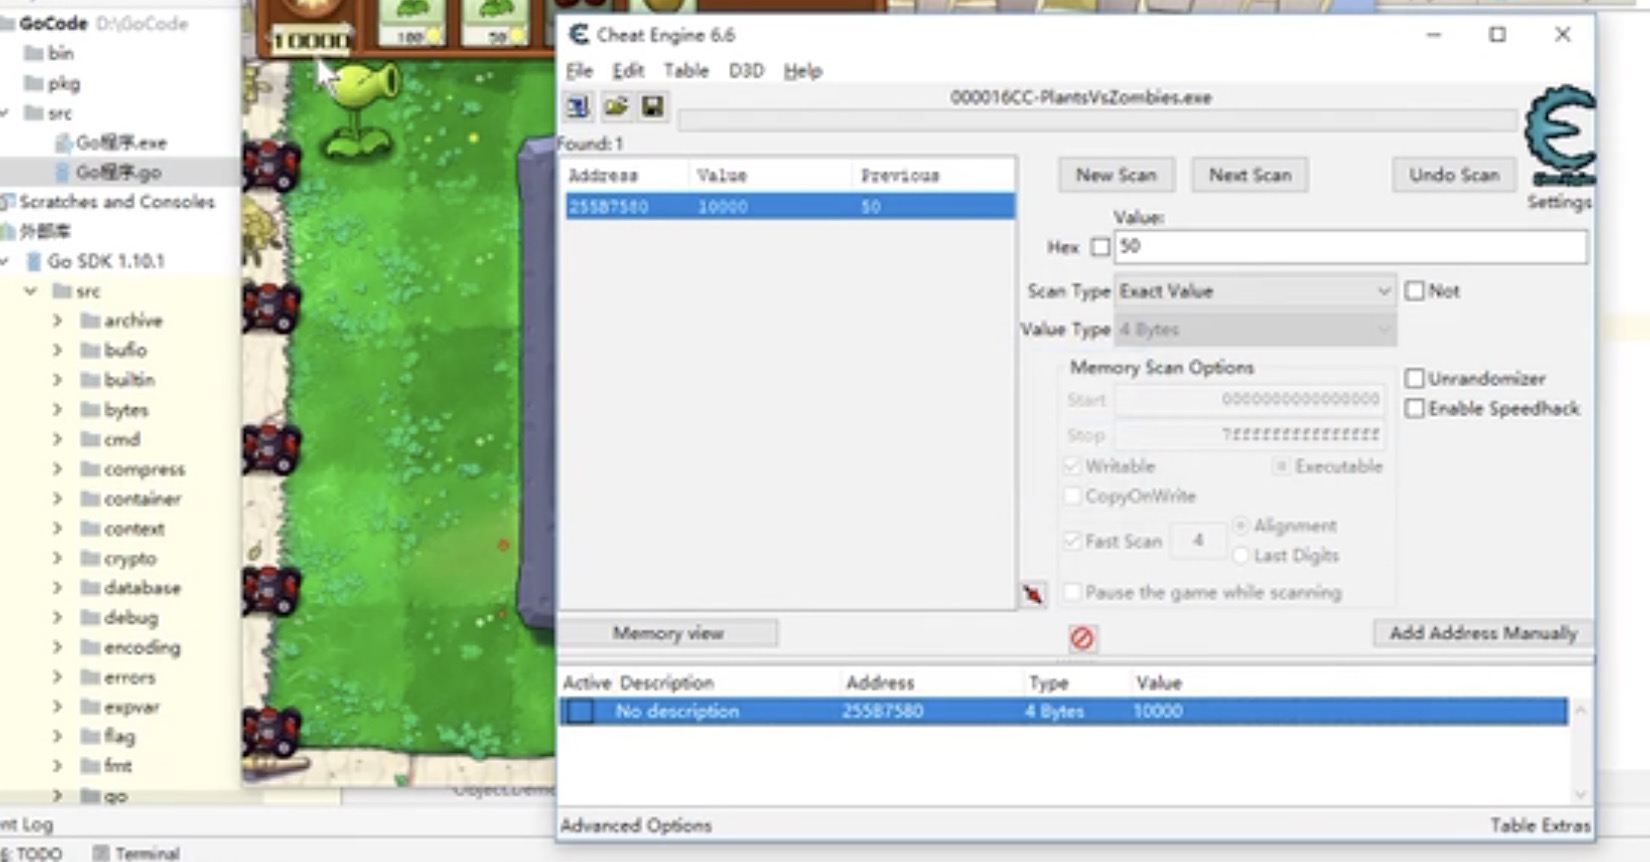Click the red arrow add-to-address-list icon

(x=1033, y=594)
